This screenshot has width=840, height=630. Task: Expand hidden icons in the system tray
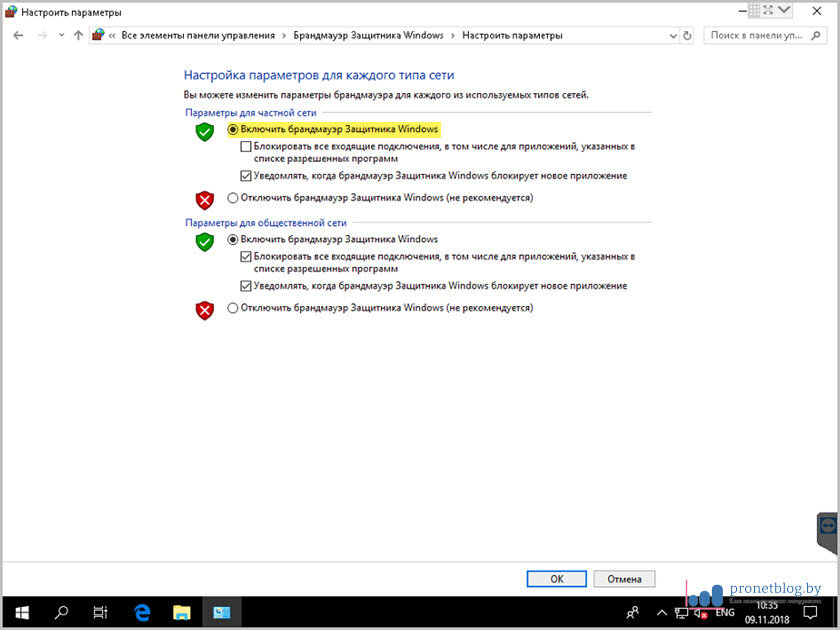coord(661,611)
